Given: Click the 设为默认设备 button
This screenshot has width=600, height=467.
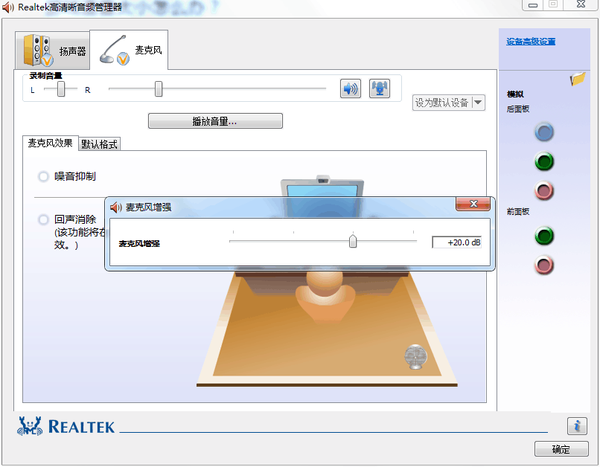Looking at the screenshot, I should coord(442,103).
